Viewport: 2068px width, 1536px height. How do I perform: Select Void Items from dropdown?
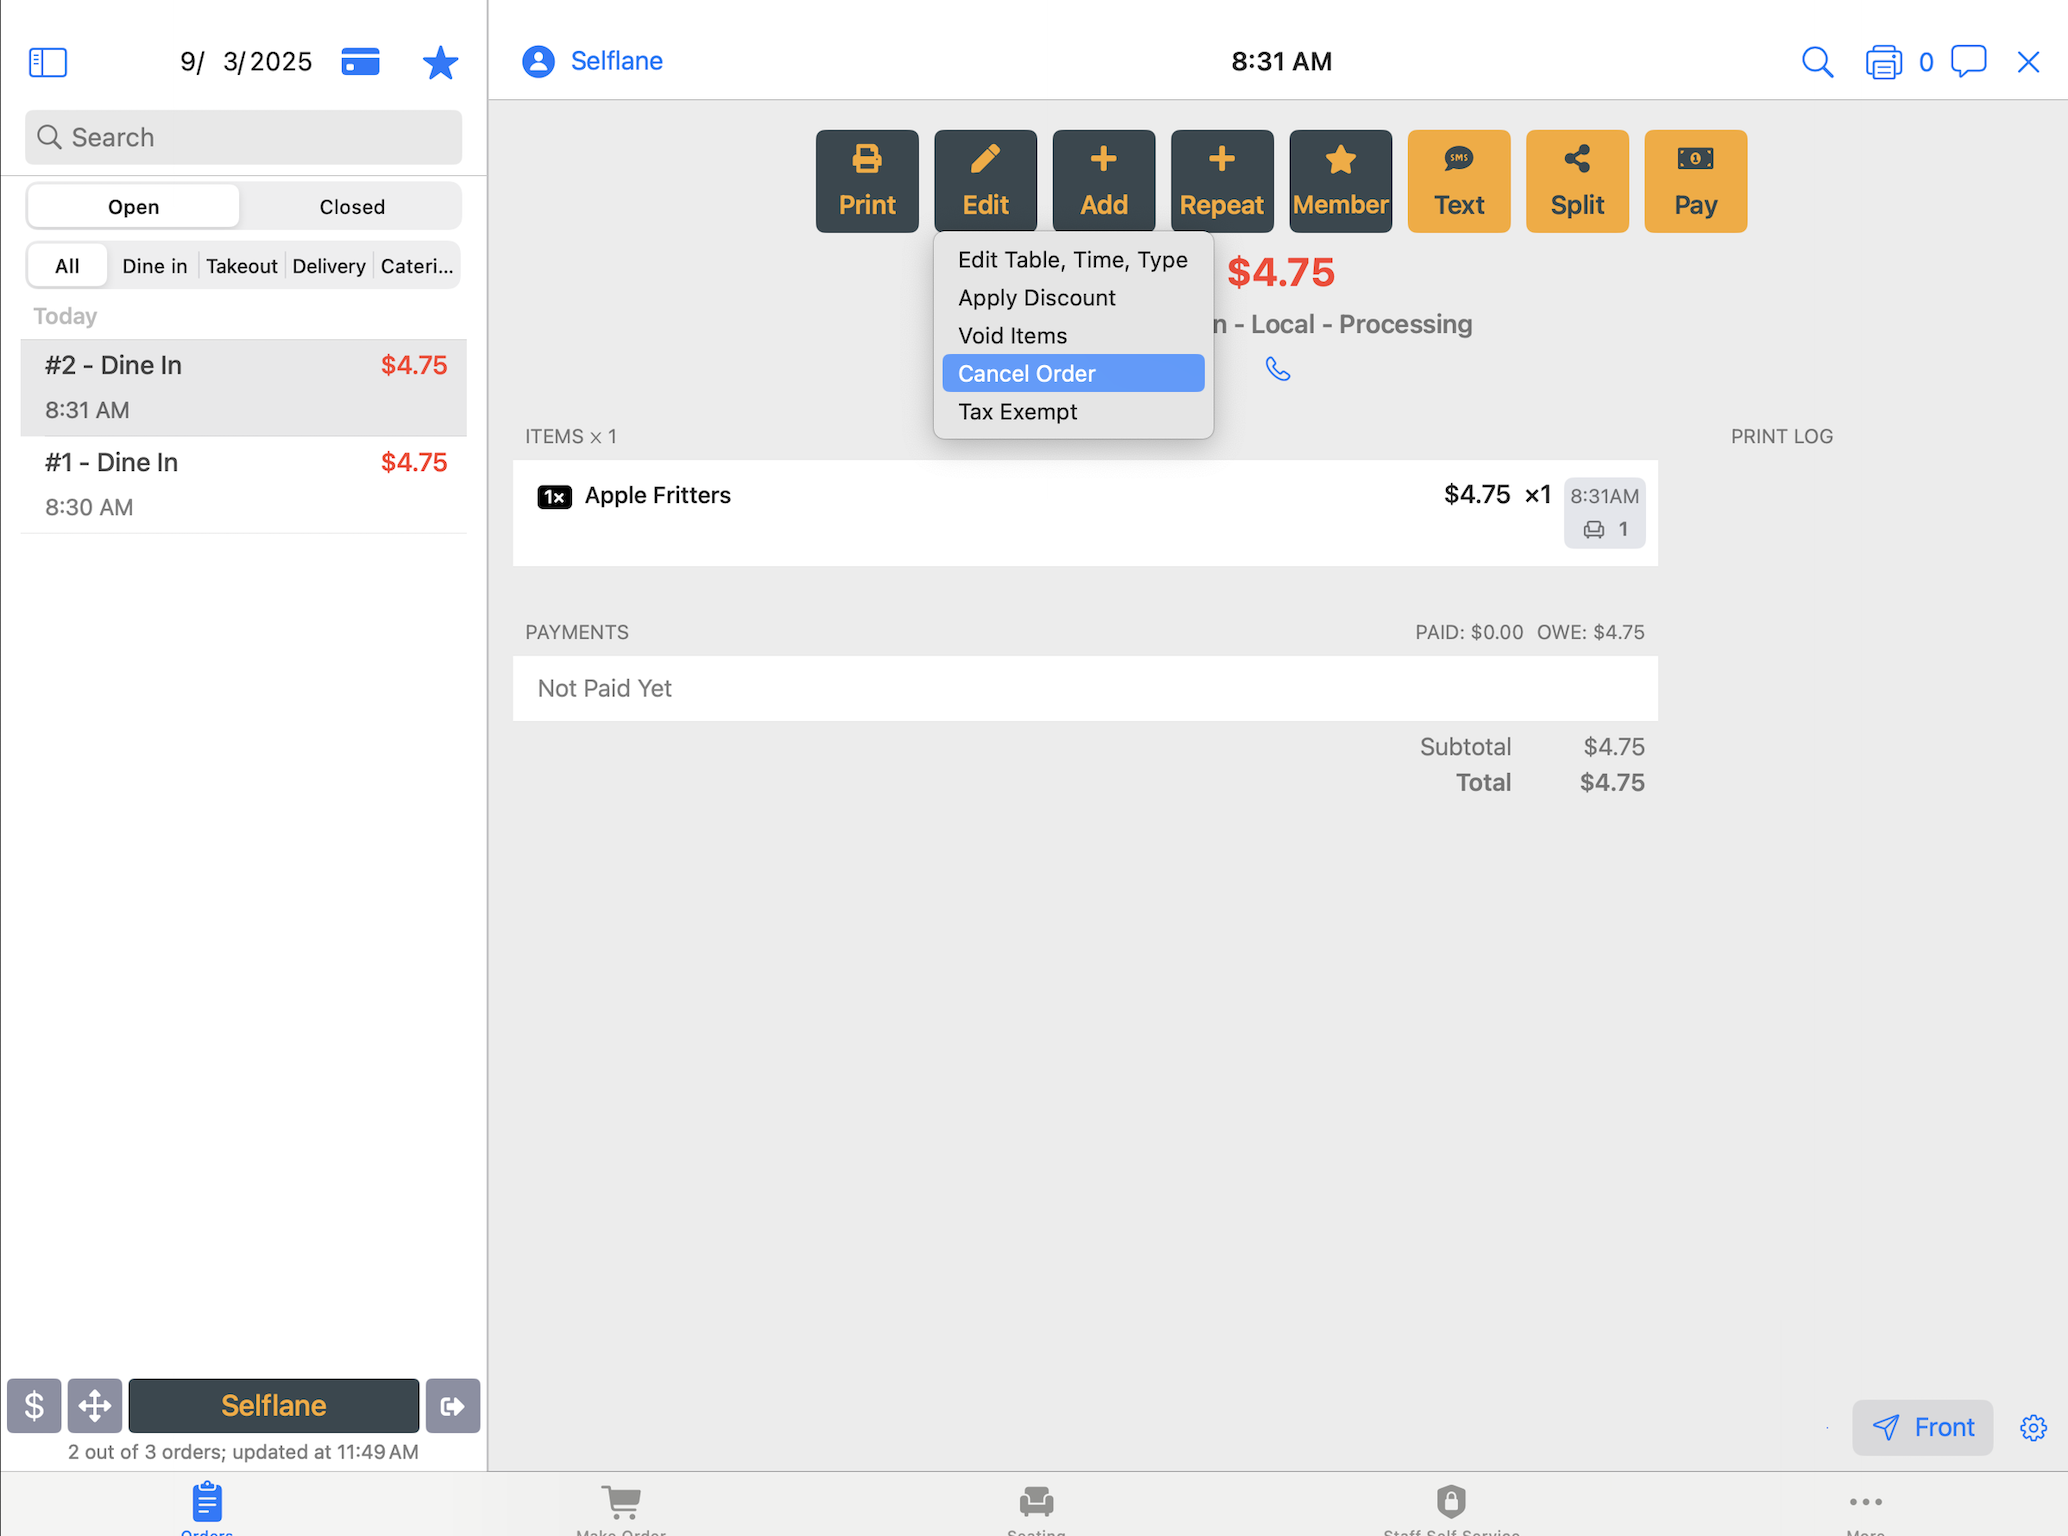point(1012,335)
